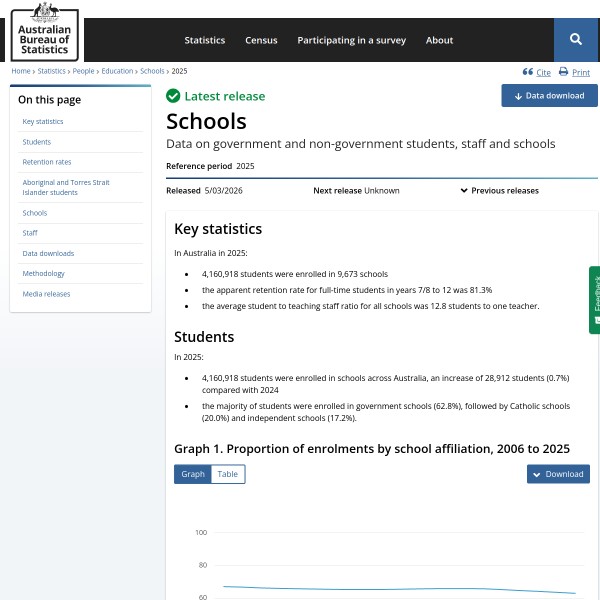The width and height of the screenshot is (600, 600).
Task: Jump to Aboriginal and Torres Strait Islander students
Action: 66,187
